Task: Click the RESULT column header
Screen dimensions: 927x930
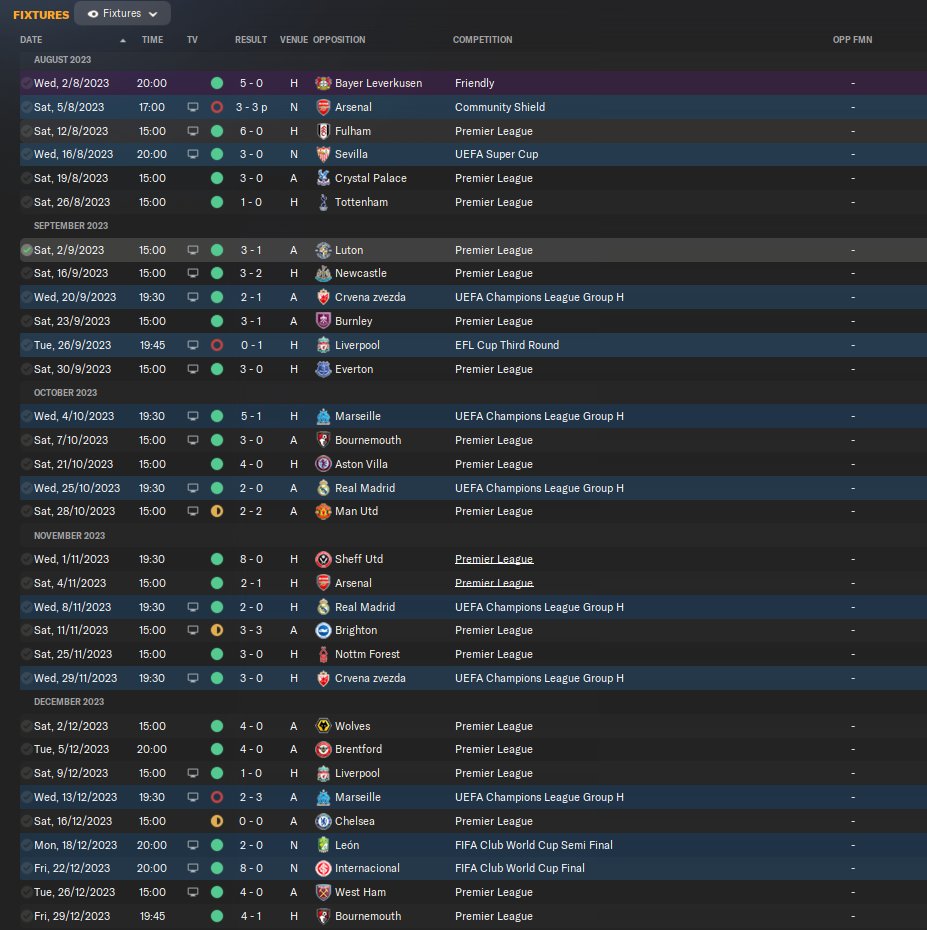Action: (251, 40)
